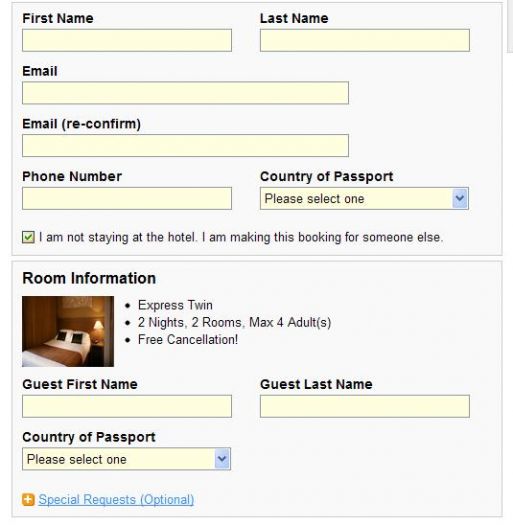Click the 'Phone Number' field label
The image size is (513, 525).
pyautogui.click(x=72, y=176)
